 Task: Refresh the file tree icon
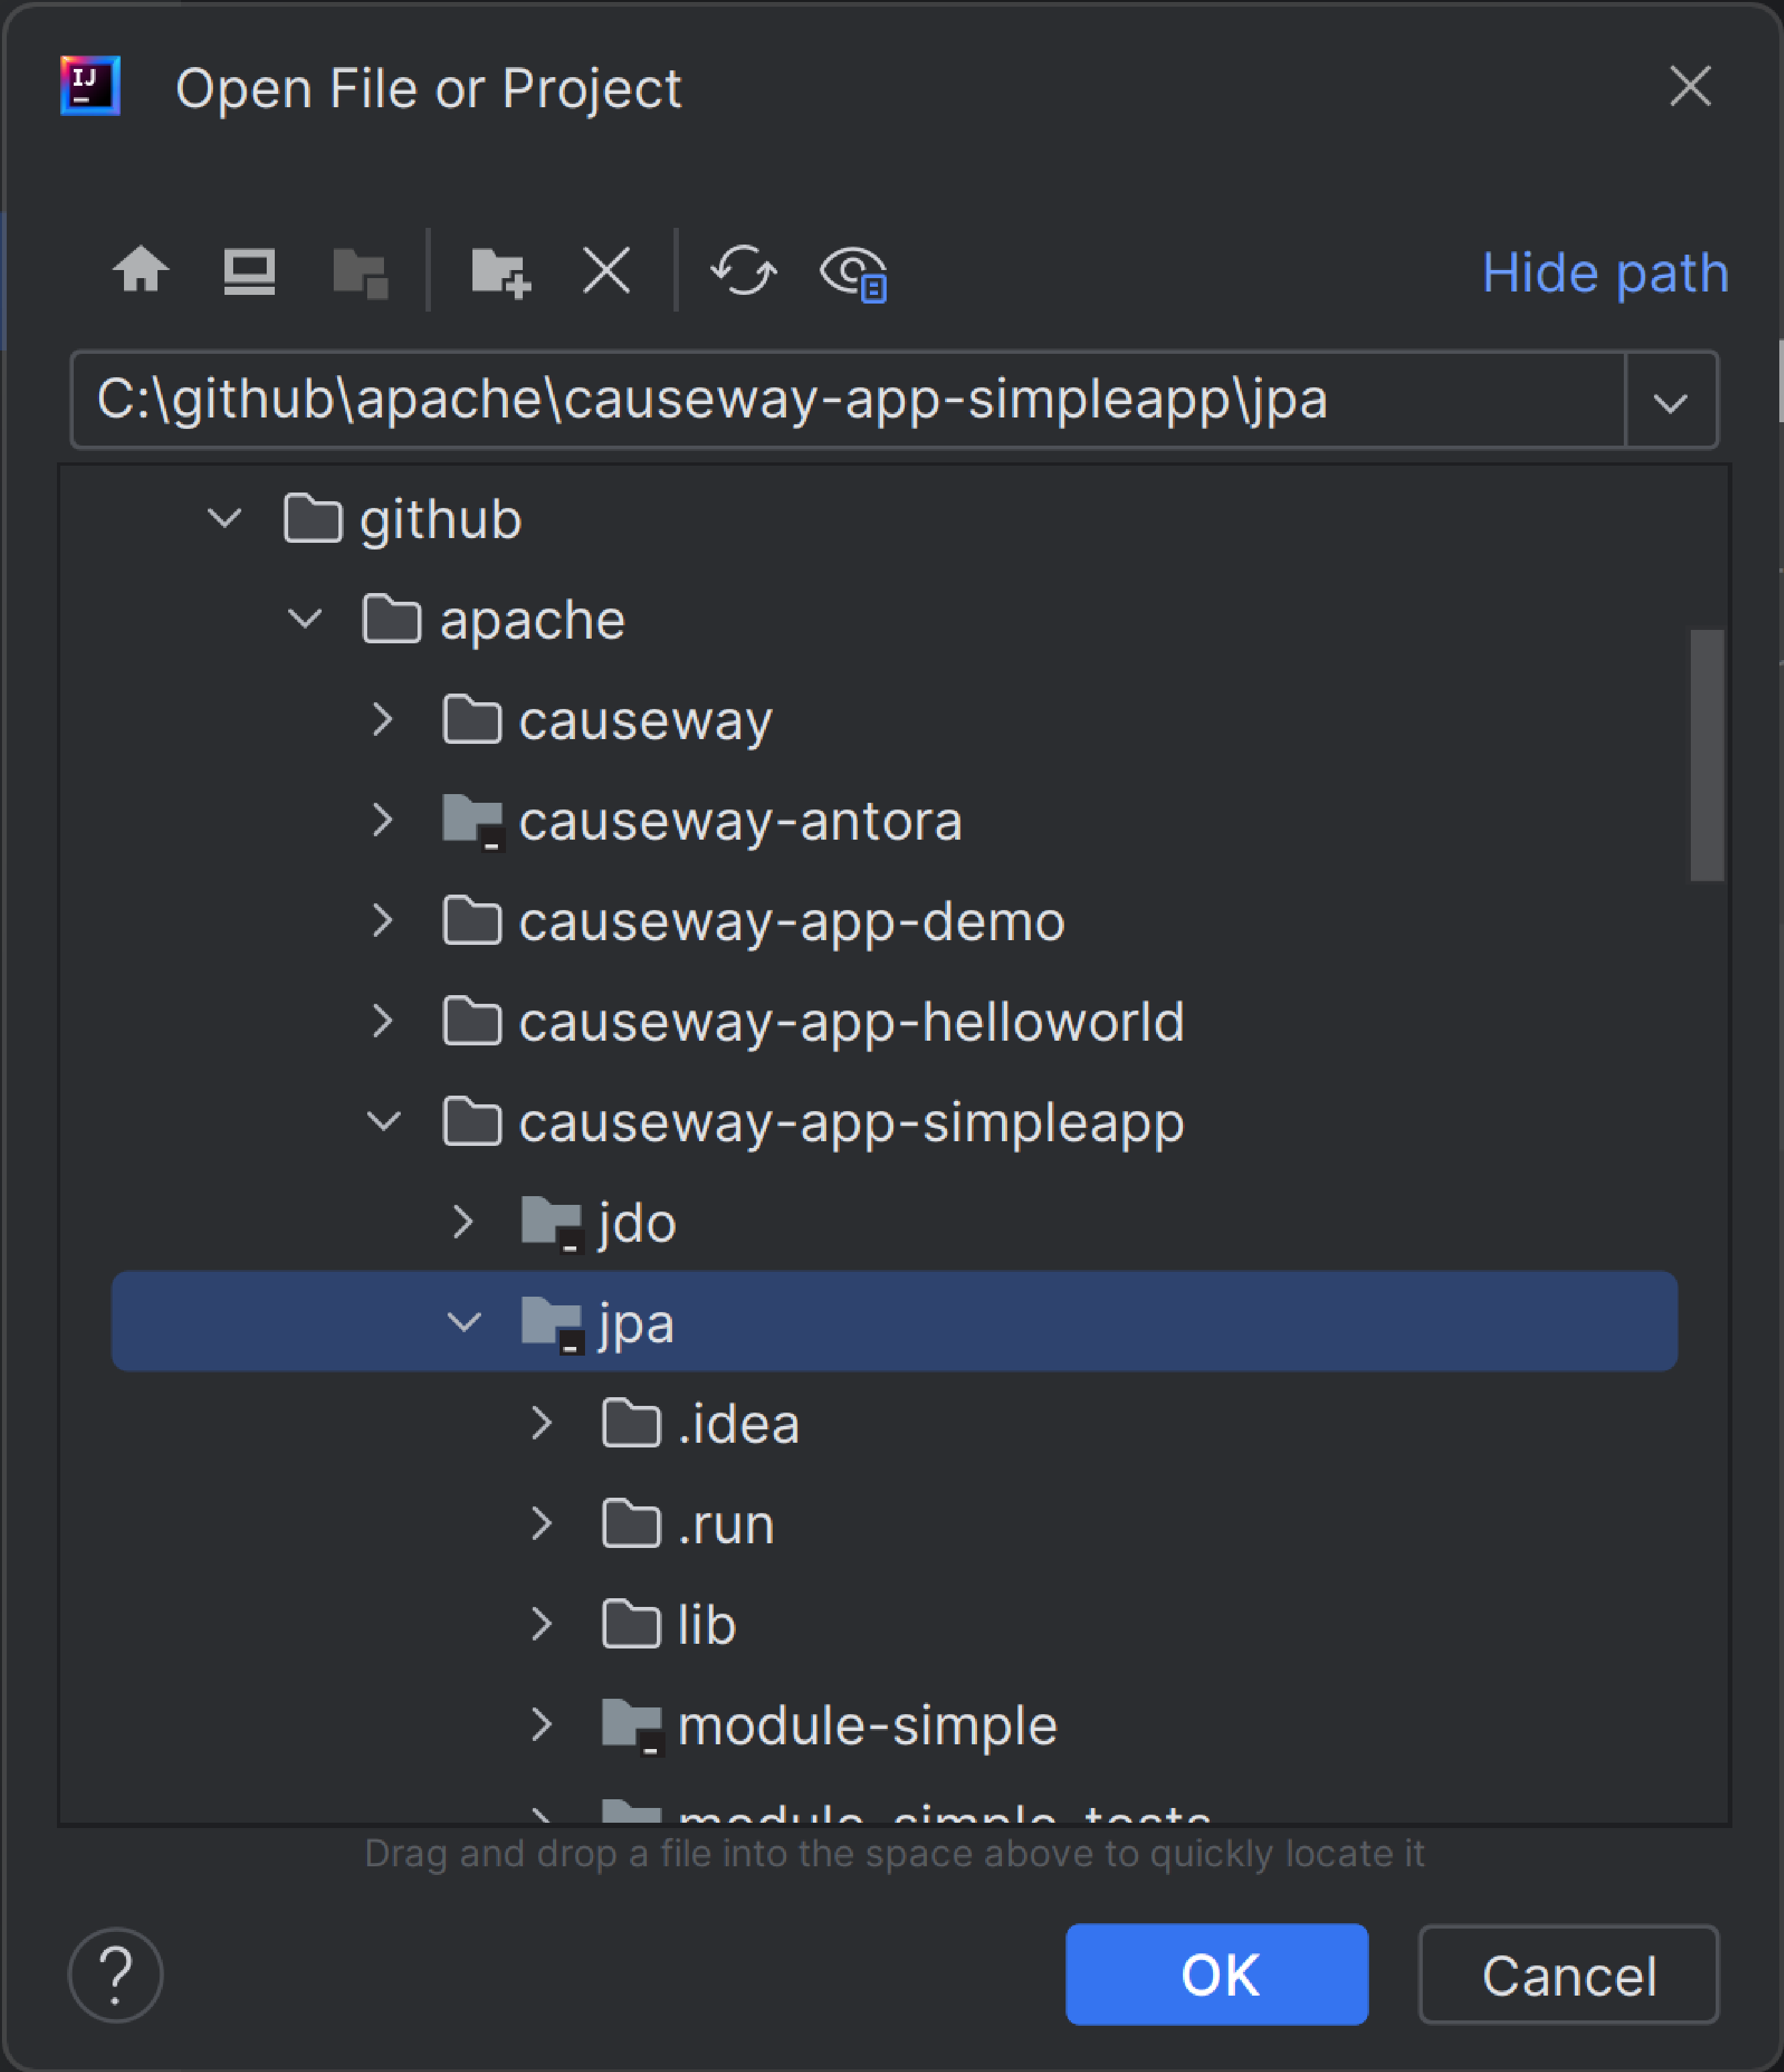tap(743, 271)
